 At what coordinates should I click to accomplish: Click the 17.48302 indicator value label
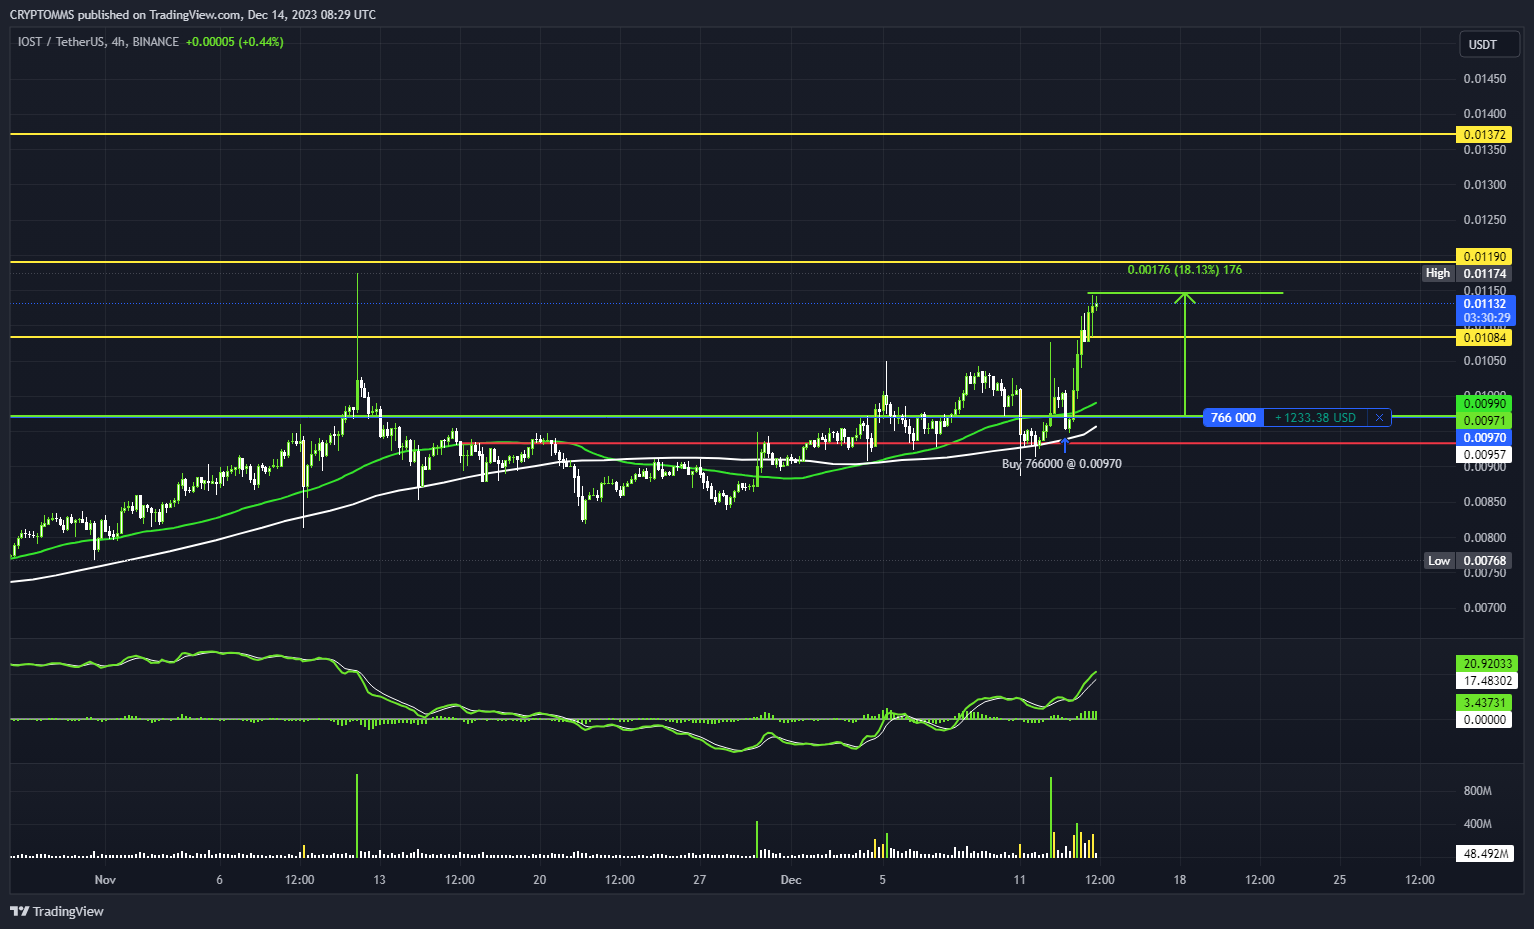click(1487, 681)
